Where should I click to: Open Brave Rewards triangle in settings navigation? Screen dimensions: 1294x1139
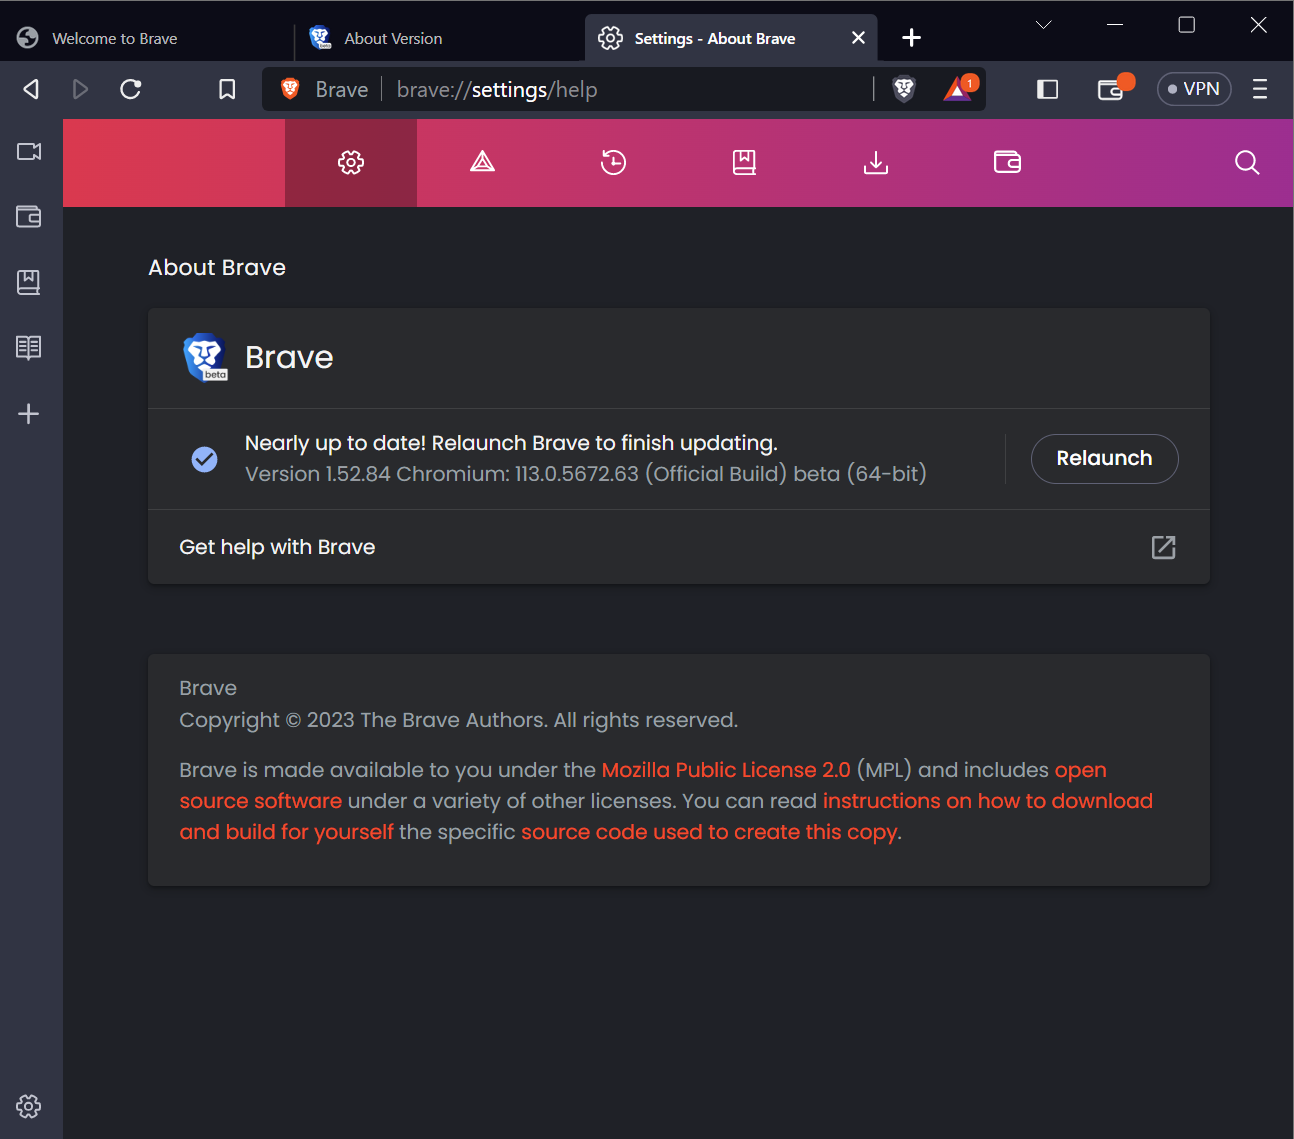(483, 163)
